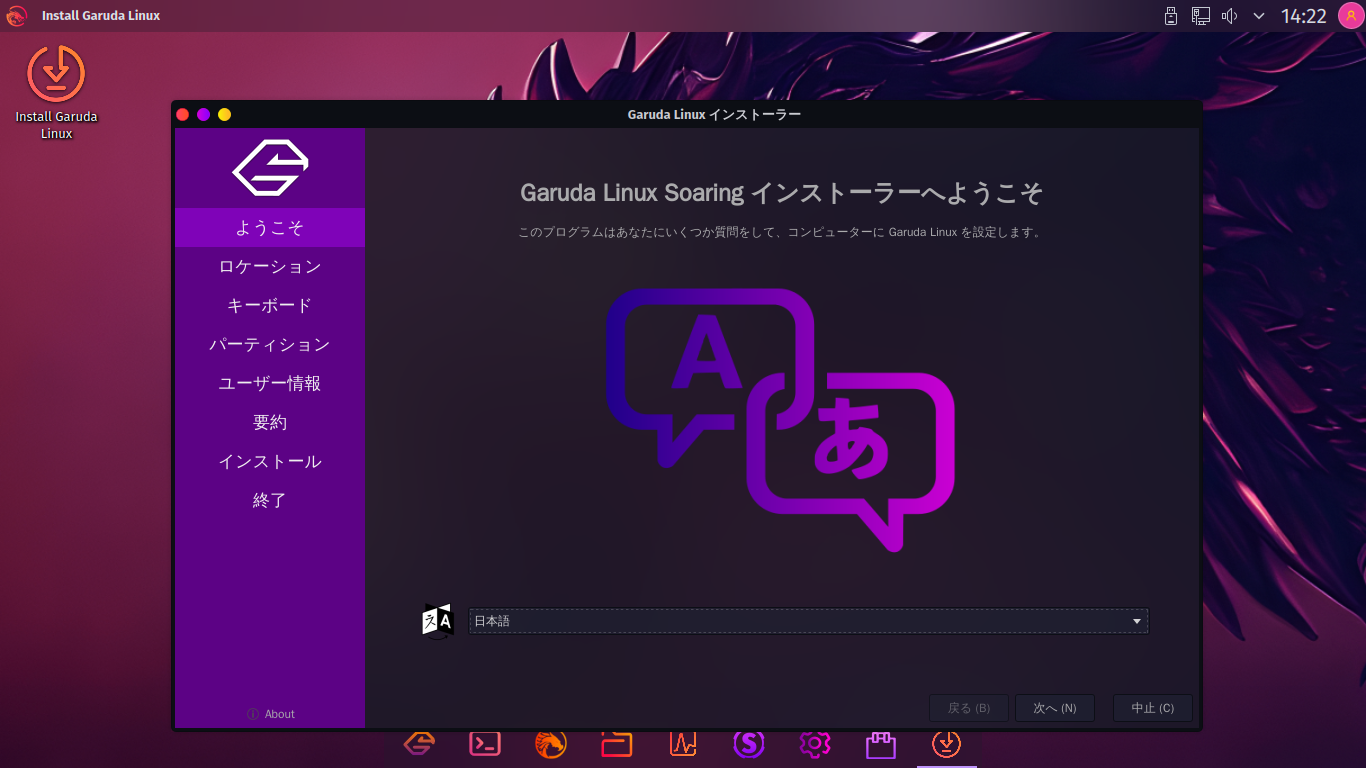Open the Garuda application launcher in top panel
This screenshot has height=768, width=1366.
click(x=16, y=16)
